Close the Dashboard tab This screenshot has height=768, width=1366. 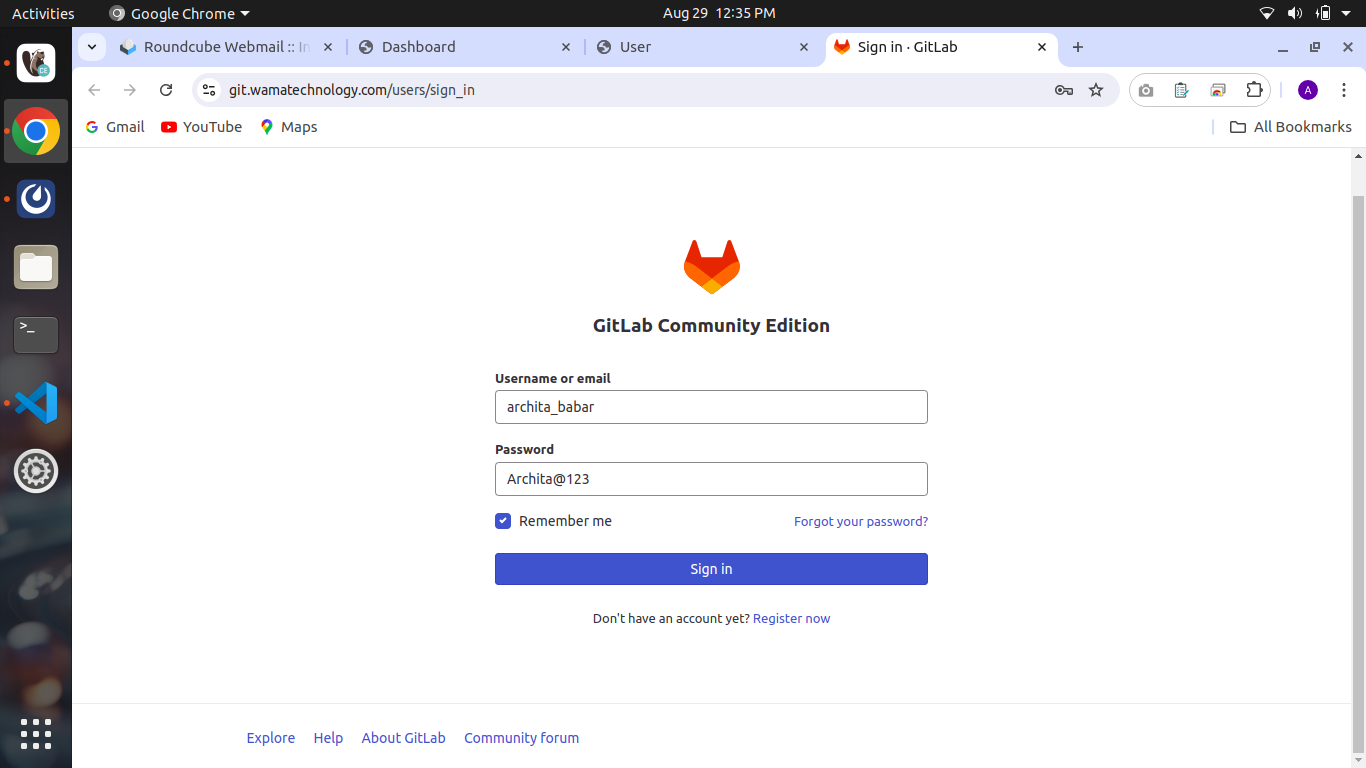tap(566, 47)
